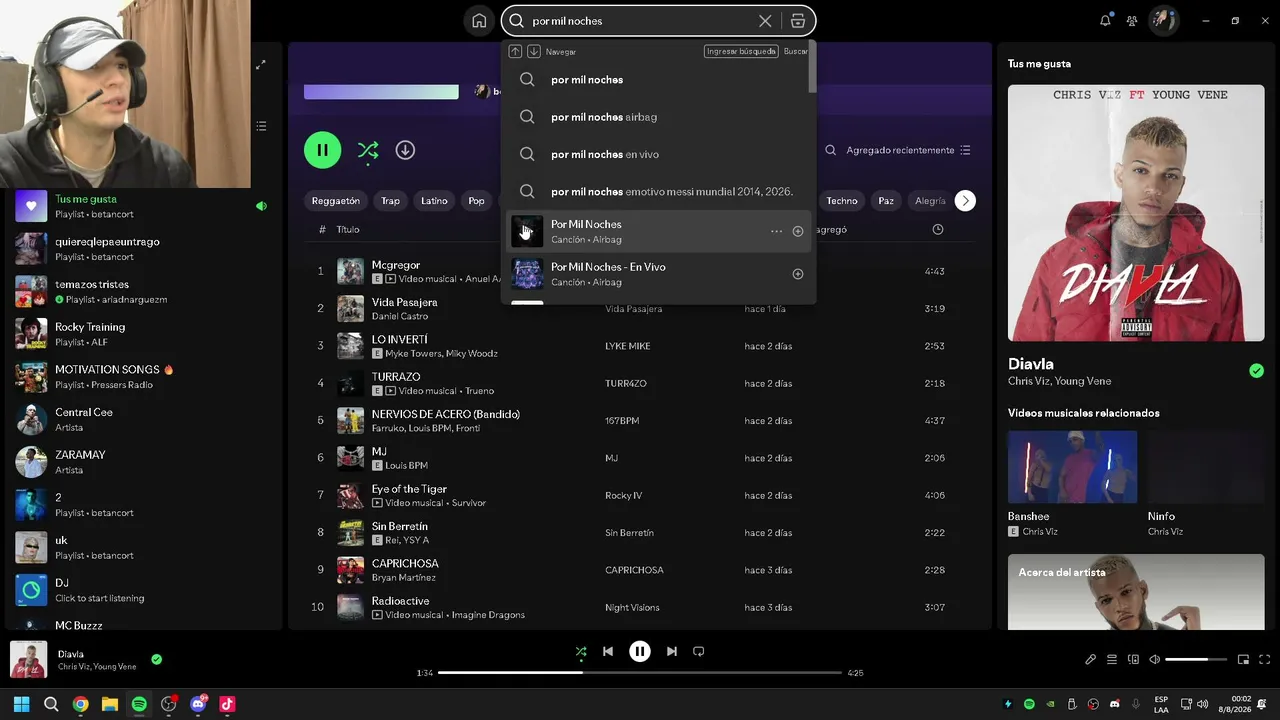The height and width of the screenshot is (720, 1280).
Task: Click the search-in-playlist magnifier icon
Action: [x=830, y=150]
